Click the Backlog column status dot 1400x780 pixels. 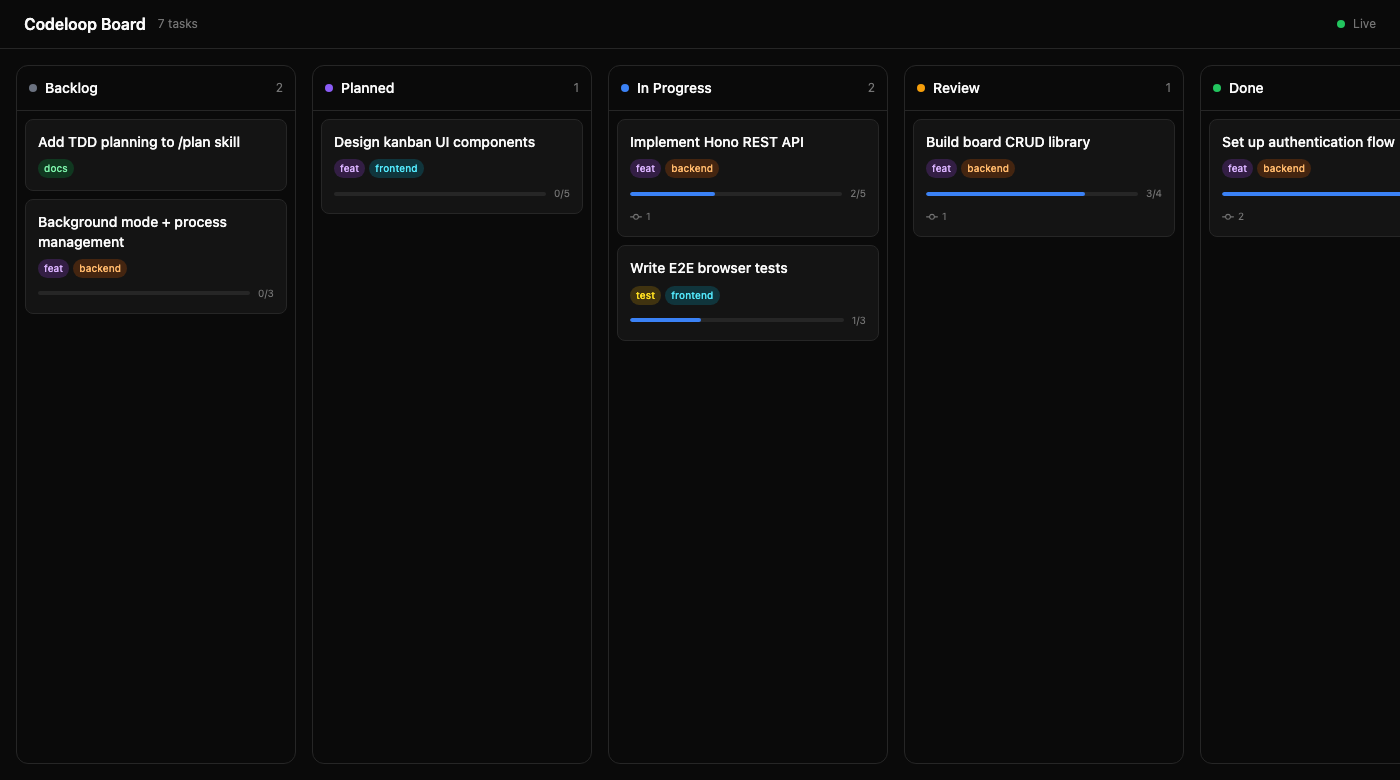click(x=35, y=88)
